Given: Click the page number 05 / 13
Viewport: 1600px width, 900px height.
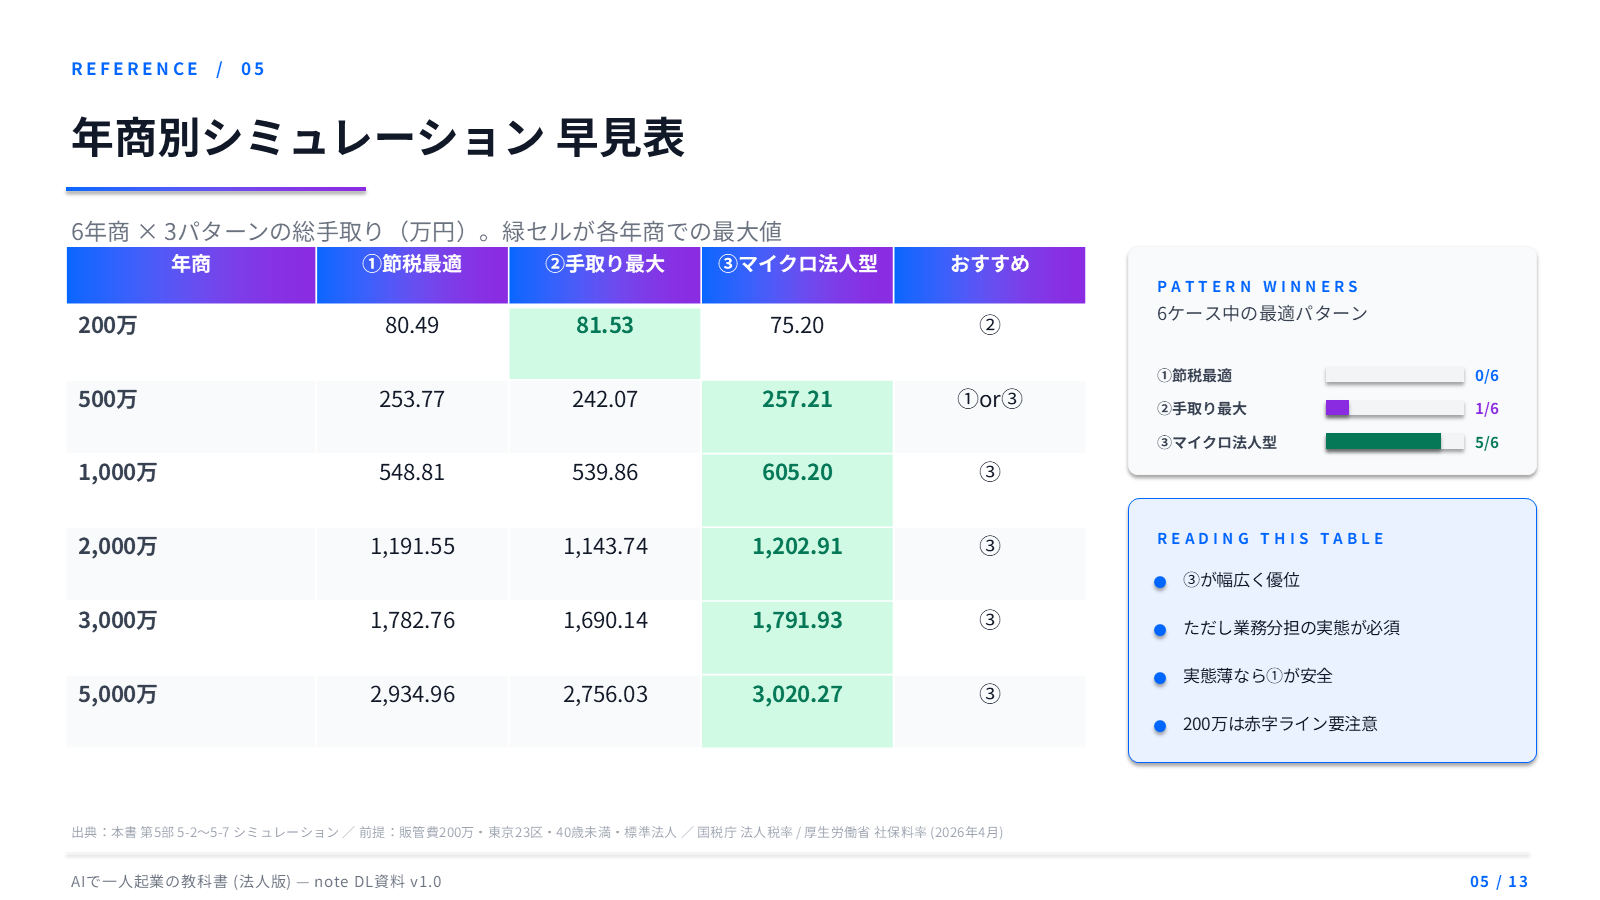Looking at the screenshot, I should click(x=1499, y=882).
